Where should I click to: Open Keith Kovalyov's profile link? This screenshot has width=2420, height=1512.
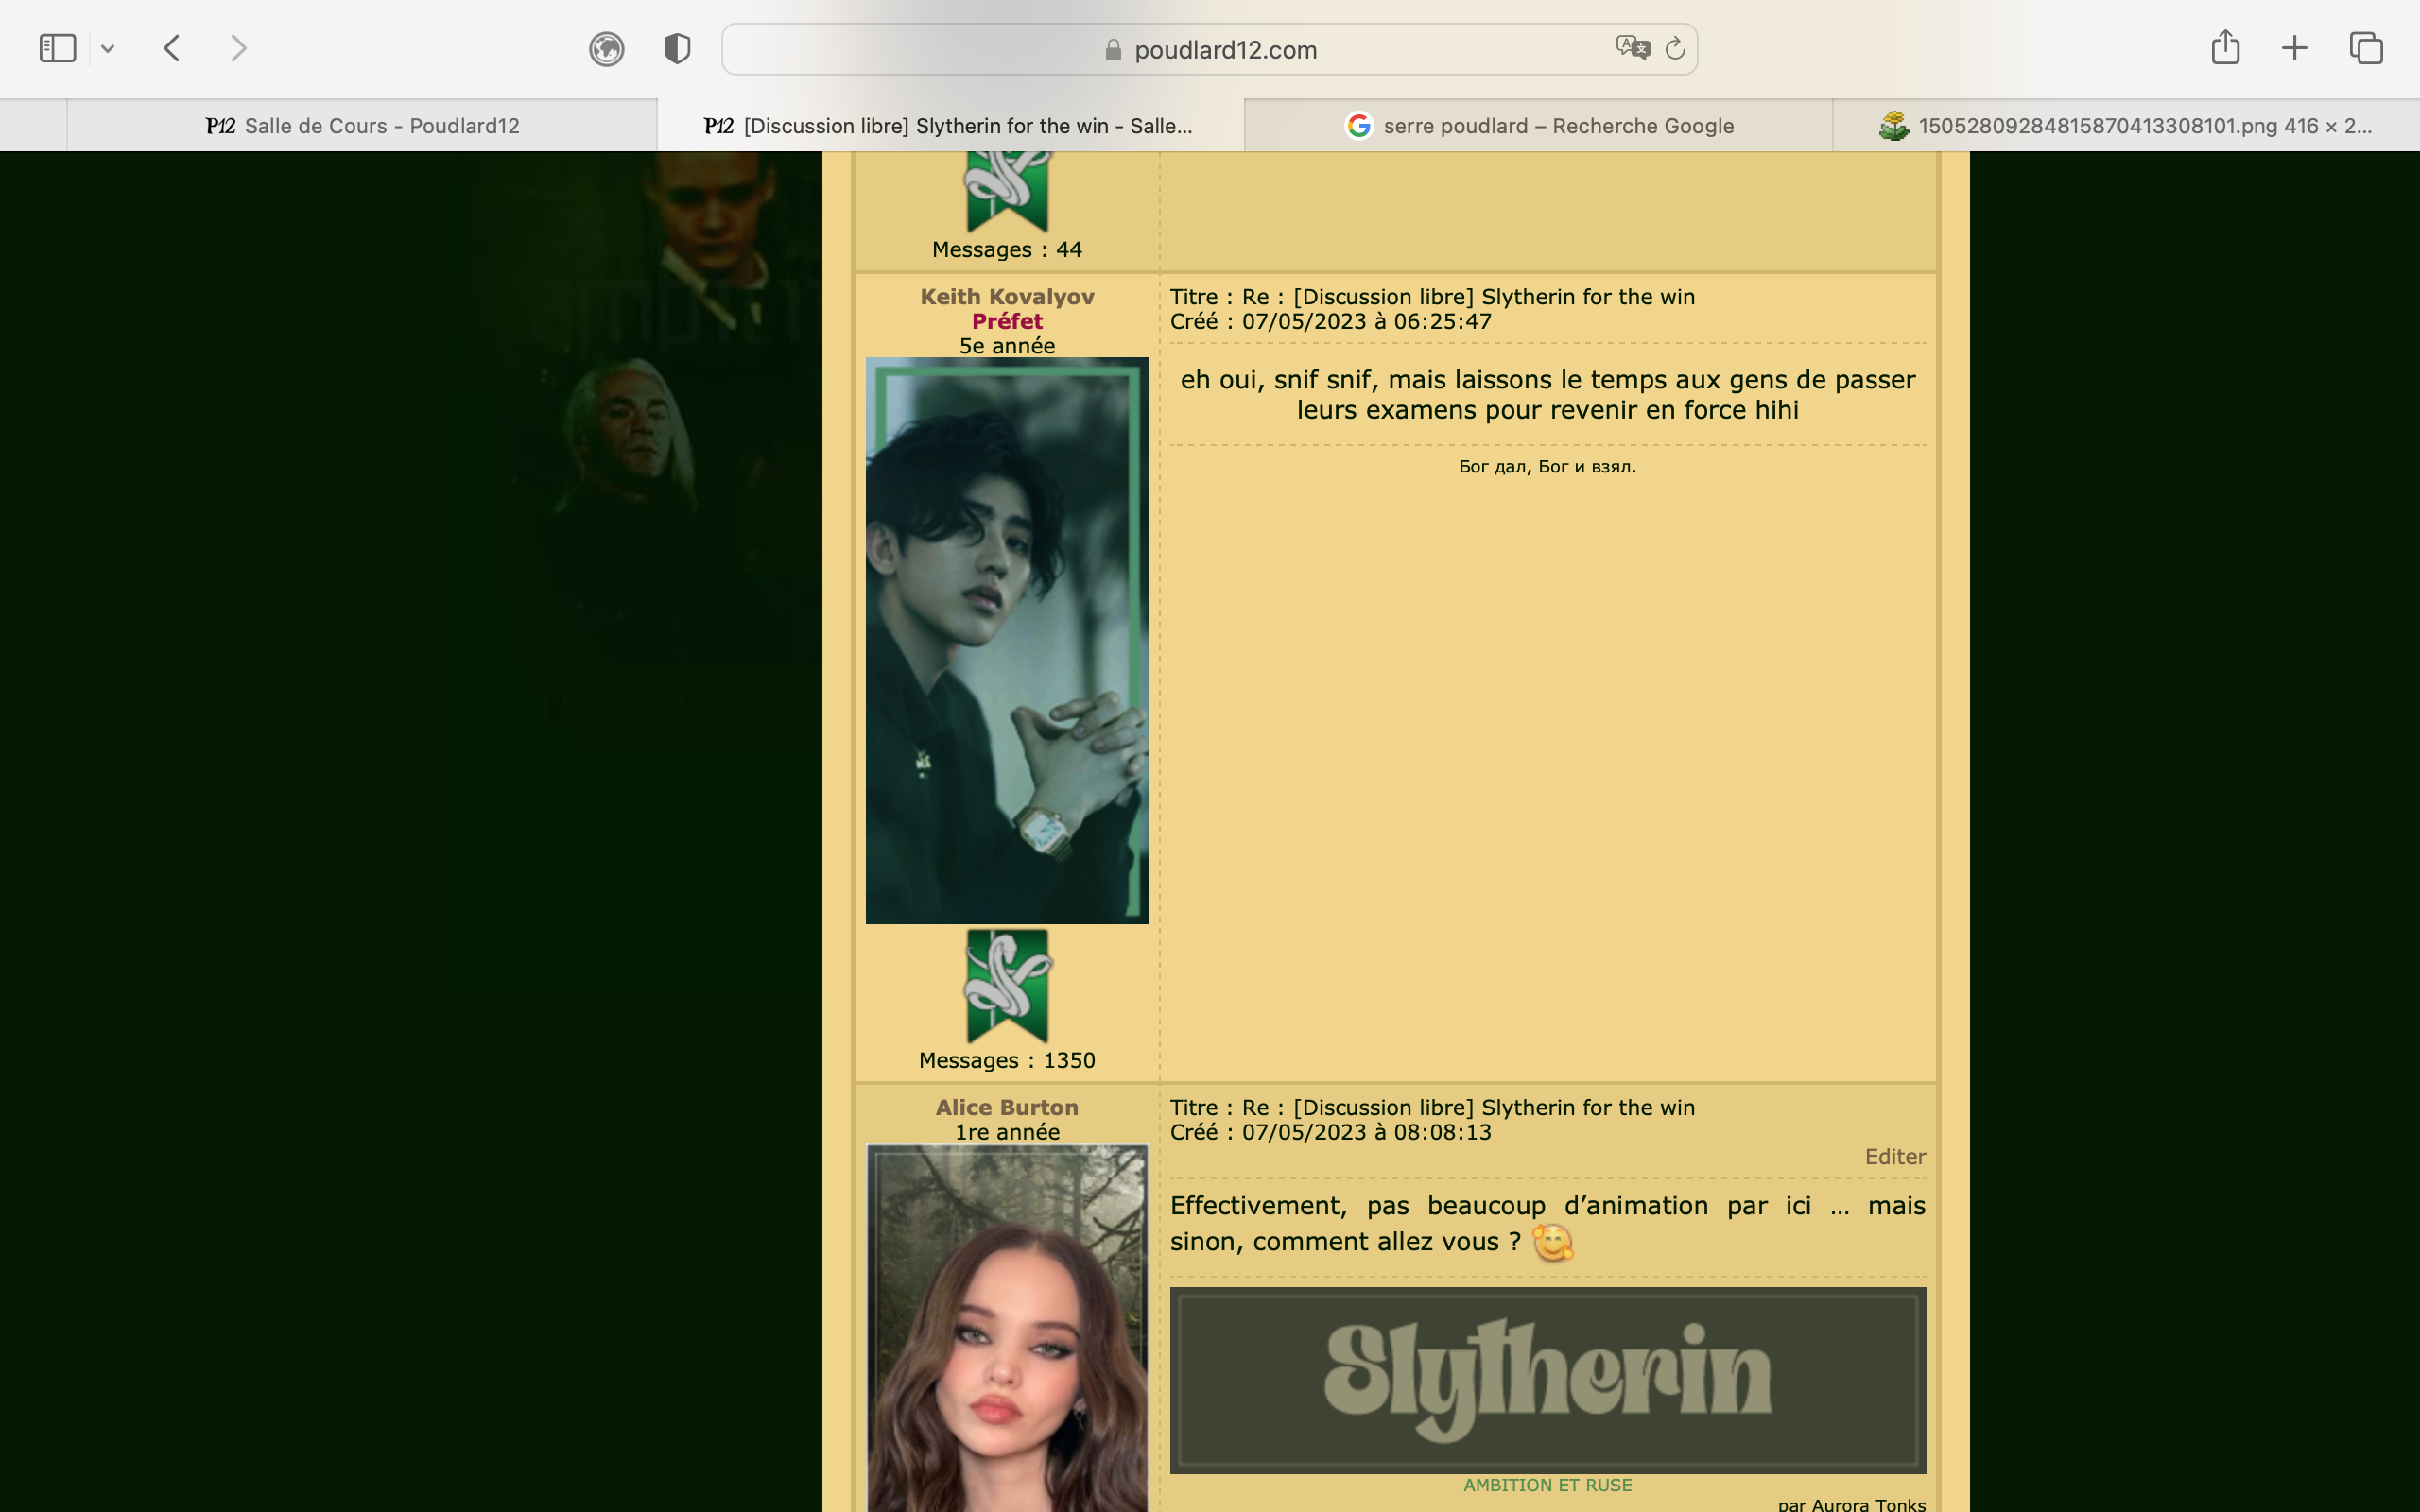[1007, 297]
